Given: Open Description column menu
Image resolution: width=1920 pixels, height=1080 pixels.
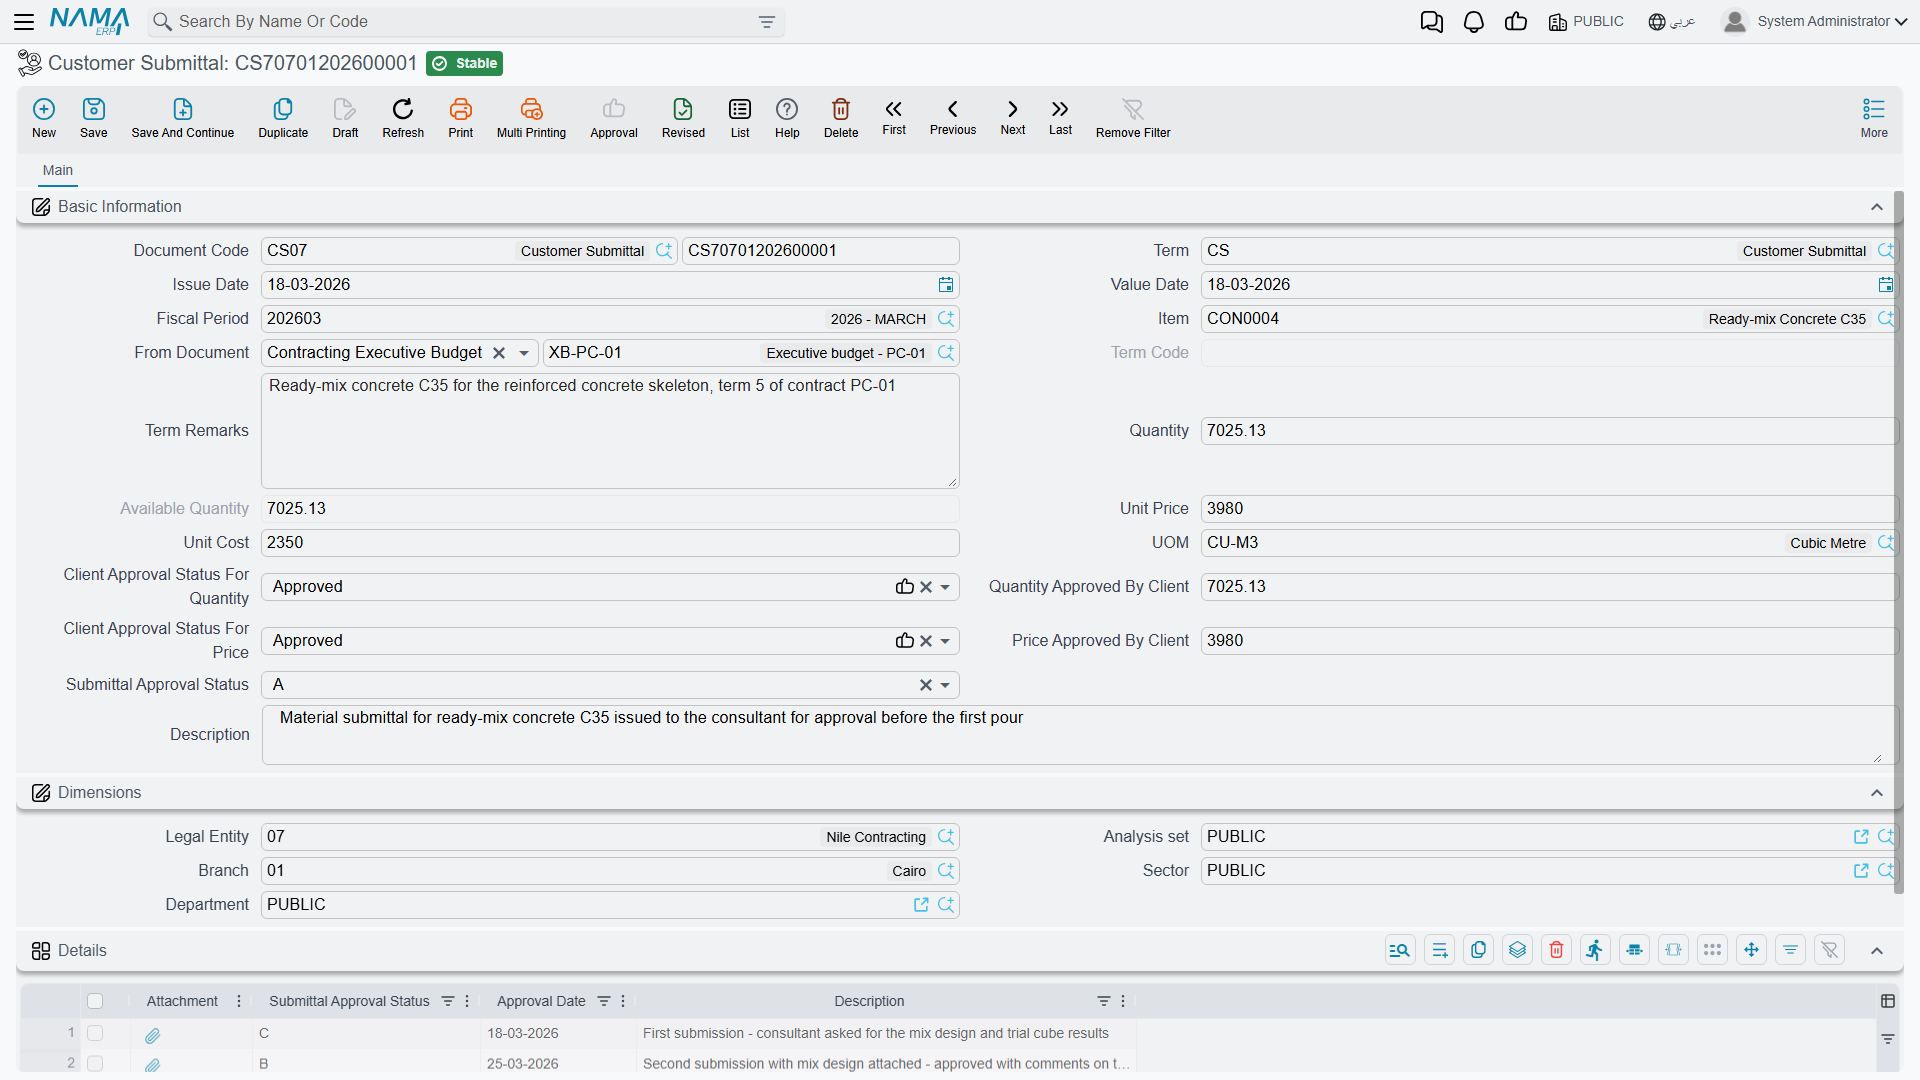Looking at the screenshot, I should point(1123,1001).
